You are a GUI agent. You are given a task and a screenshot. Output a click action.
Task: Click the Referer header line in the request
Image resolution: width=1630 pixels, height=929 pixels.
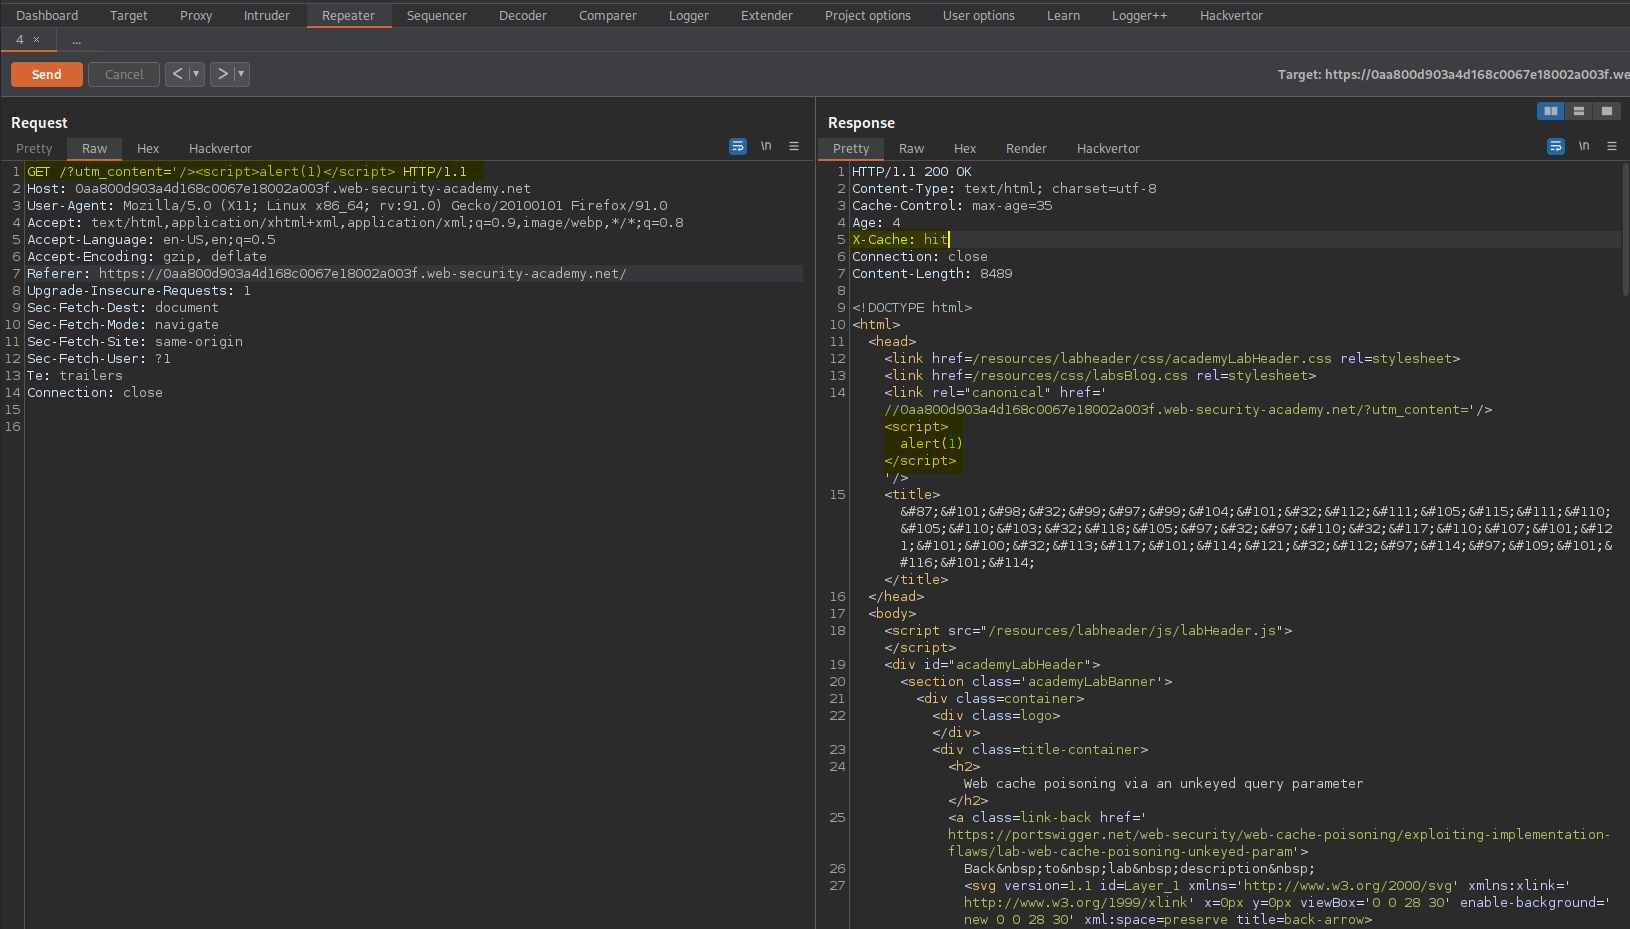(x=327, y=274)
